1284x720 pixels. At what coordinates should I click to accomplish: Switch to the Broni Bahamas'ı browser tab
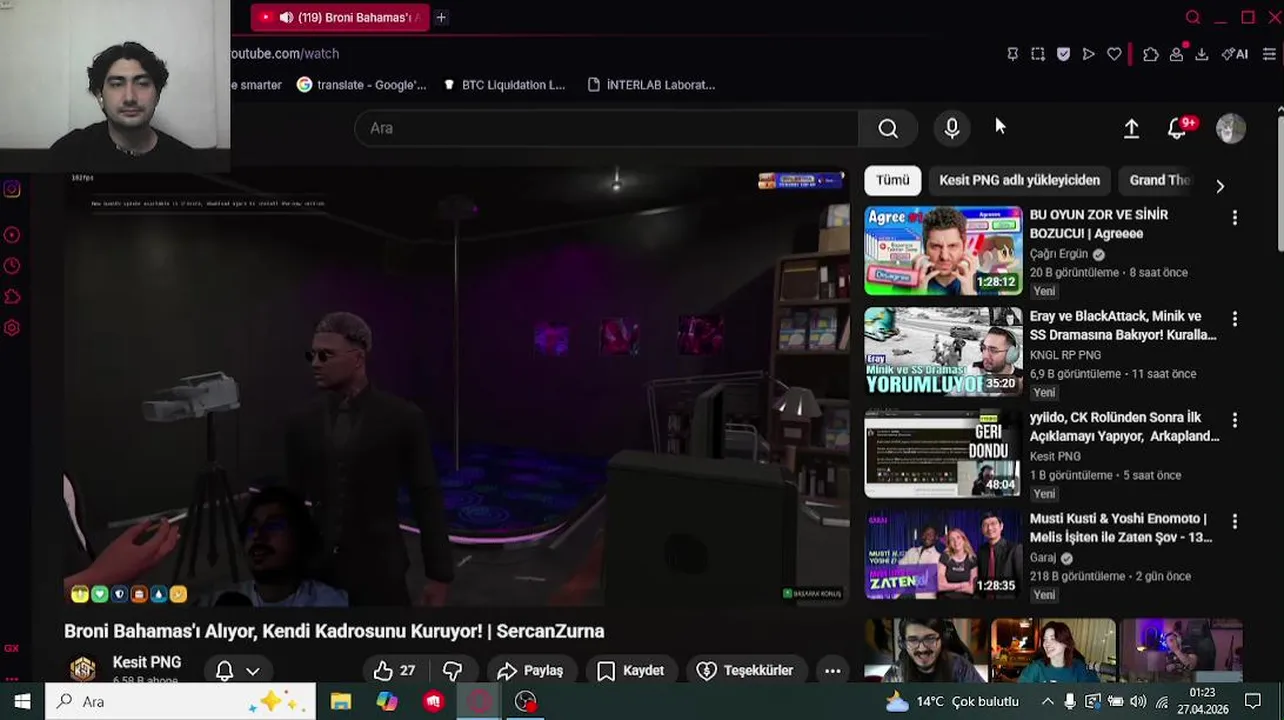pos(341,17)
